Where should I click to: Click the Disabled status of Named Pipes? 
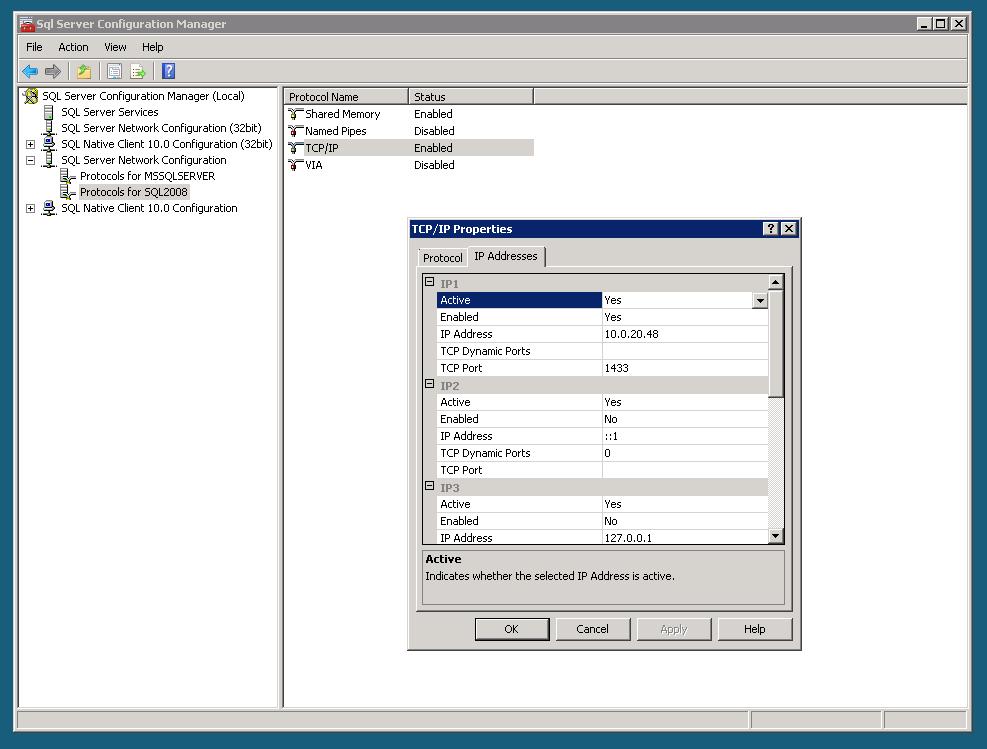click(434, 131)
